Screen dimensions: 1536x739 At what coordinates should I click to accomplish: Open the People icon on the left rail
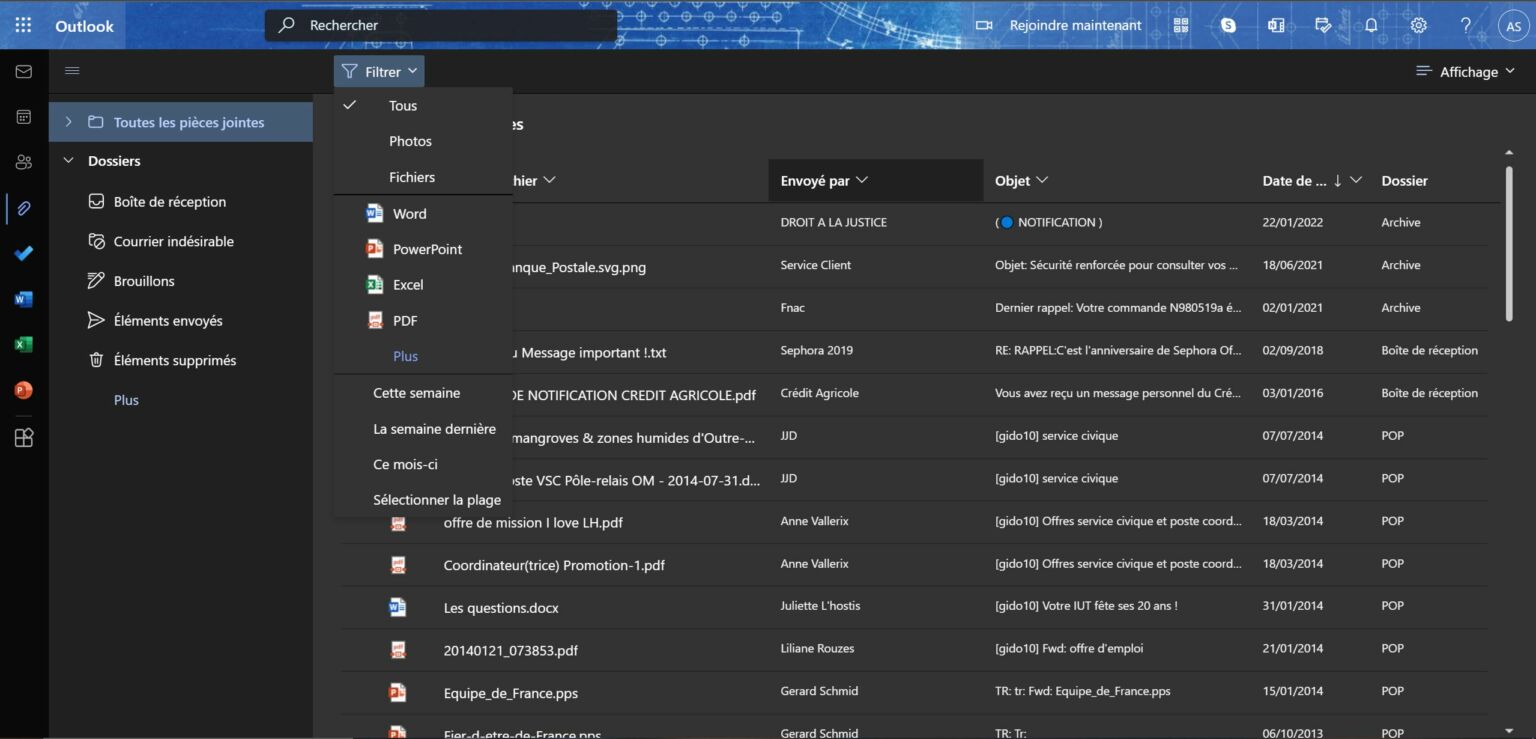coord(22,162)
